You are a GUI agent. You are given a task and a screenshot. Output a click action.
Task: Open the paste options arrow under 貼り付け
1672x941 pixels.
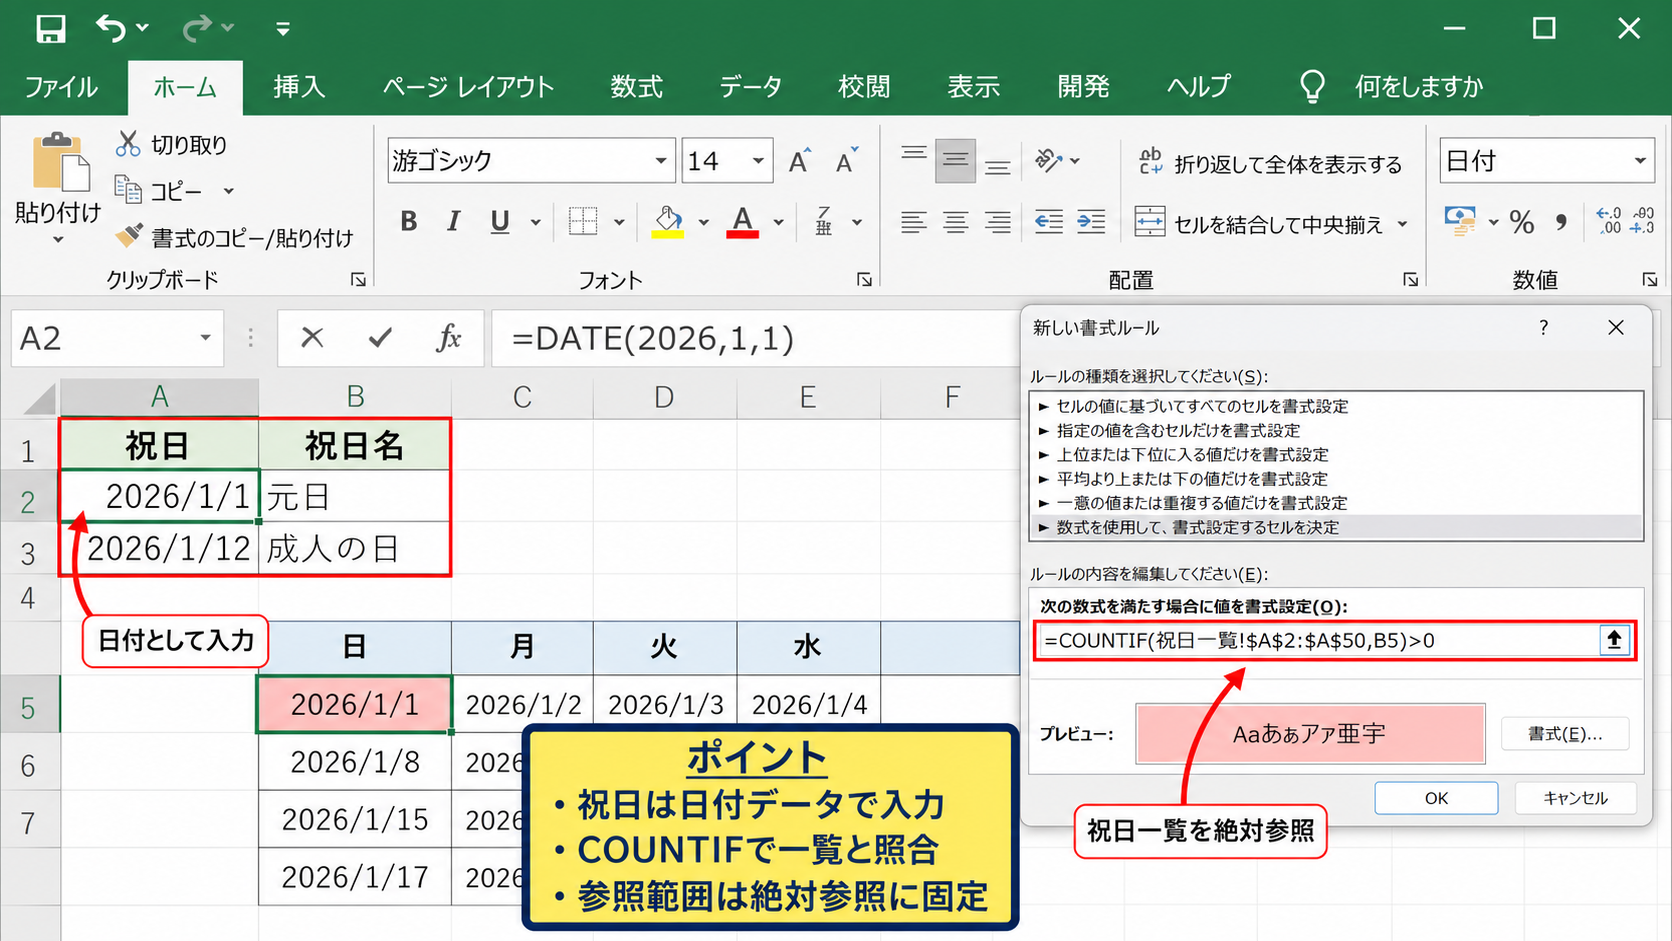[58, 240]
